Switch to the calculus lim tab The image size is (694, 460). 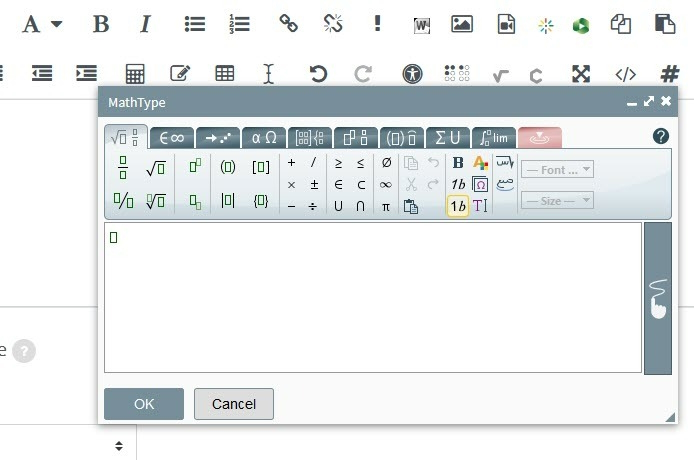(494, 138)
